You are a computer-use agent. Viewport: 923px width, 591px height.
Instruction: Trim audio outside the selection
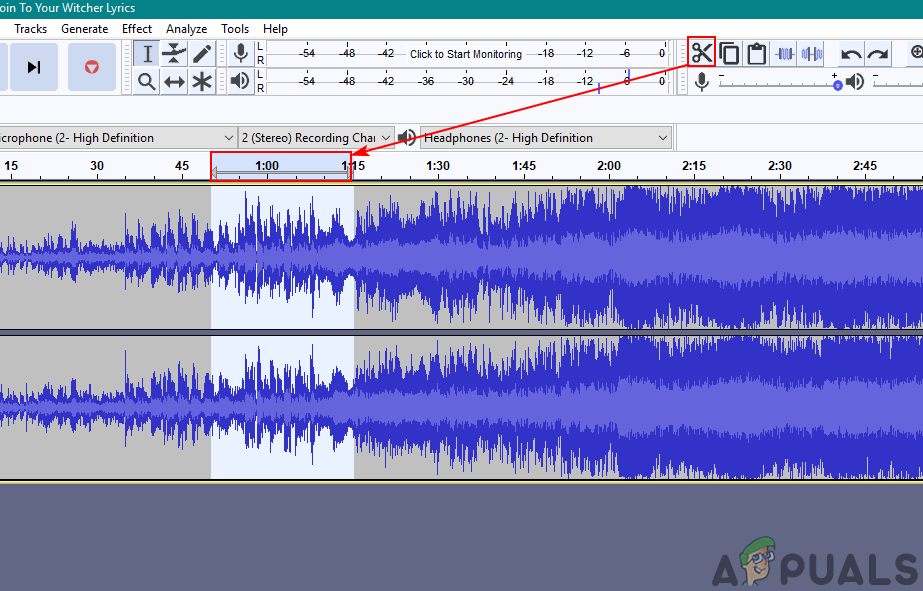click(784, 53)
